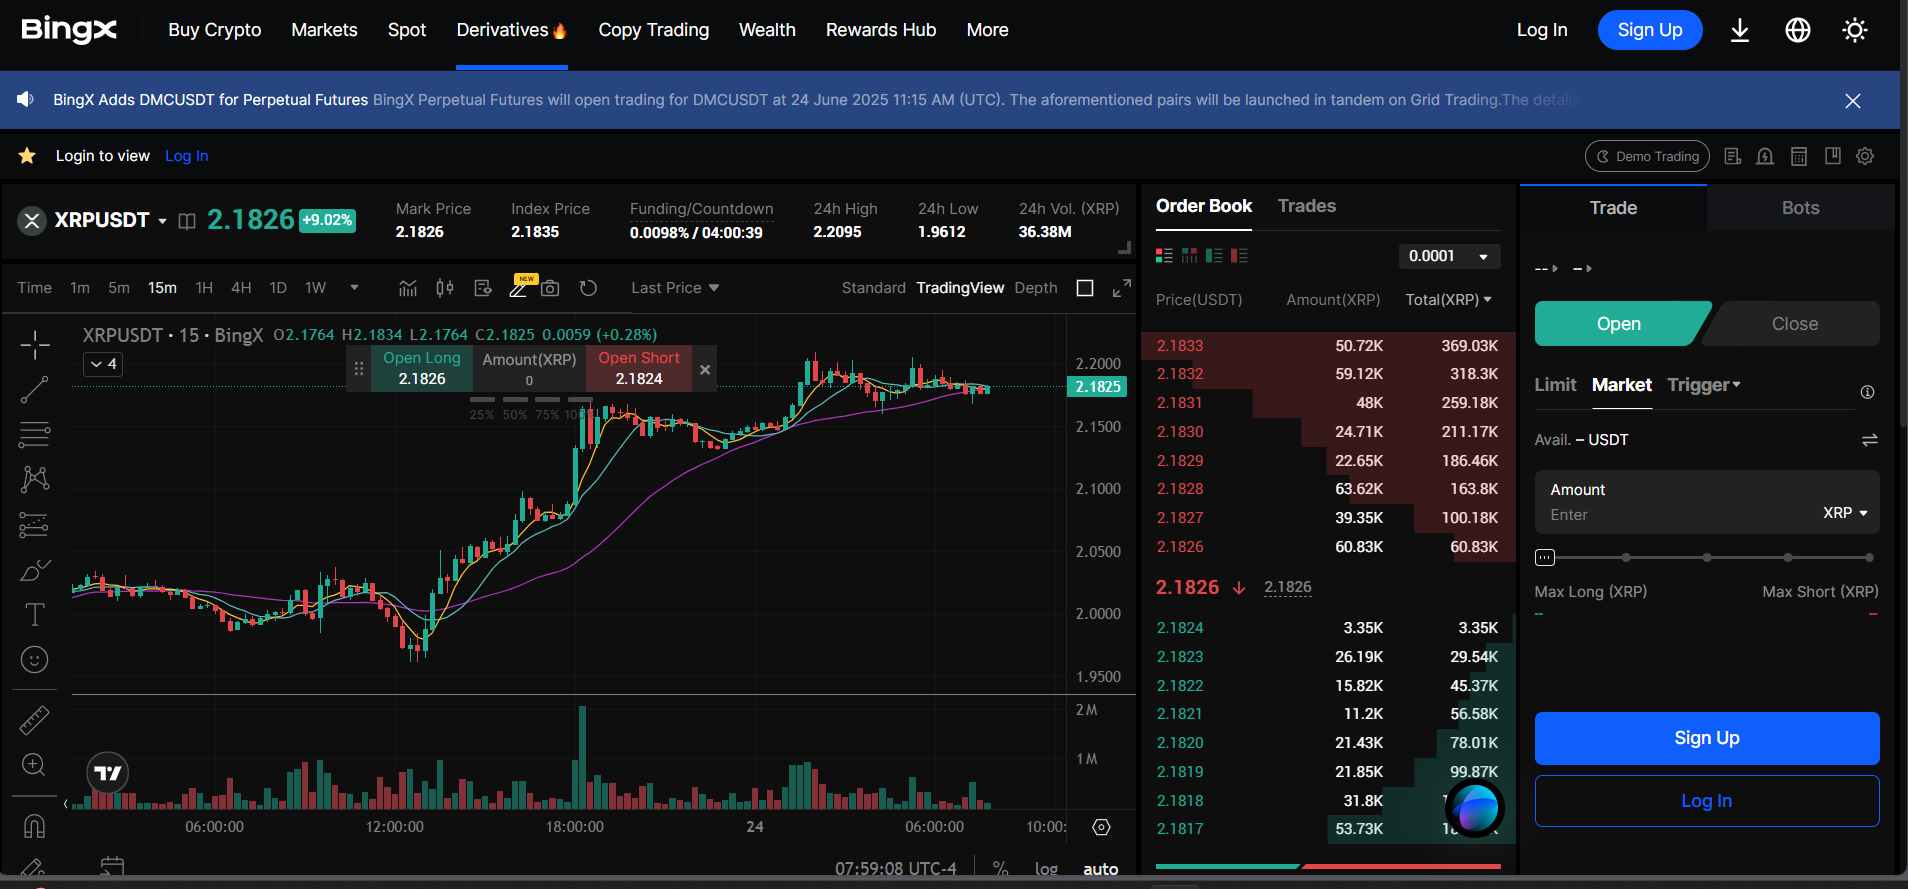Select the bids-only order book view
The height and width of the screenshot is (889, 1908).
[1214, 256]
